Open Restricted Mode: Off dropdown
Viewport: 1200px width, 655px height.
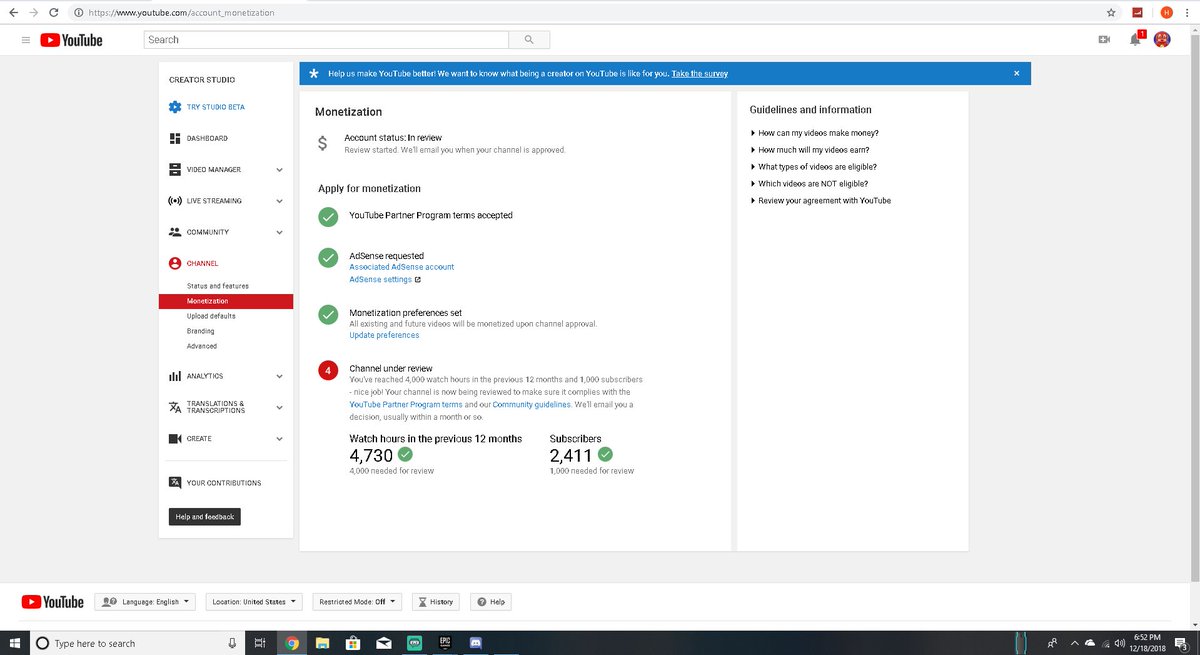coord(357,602)
